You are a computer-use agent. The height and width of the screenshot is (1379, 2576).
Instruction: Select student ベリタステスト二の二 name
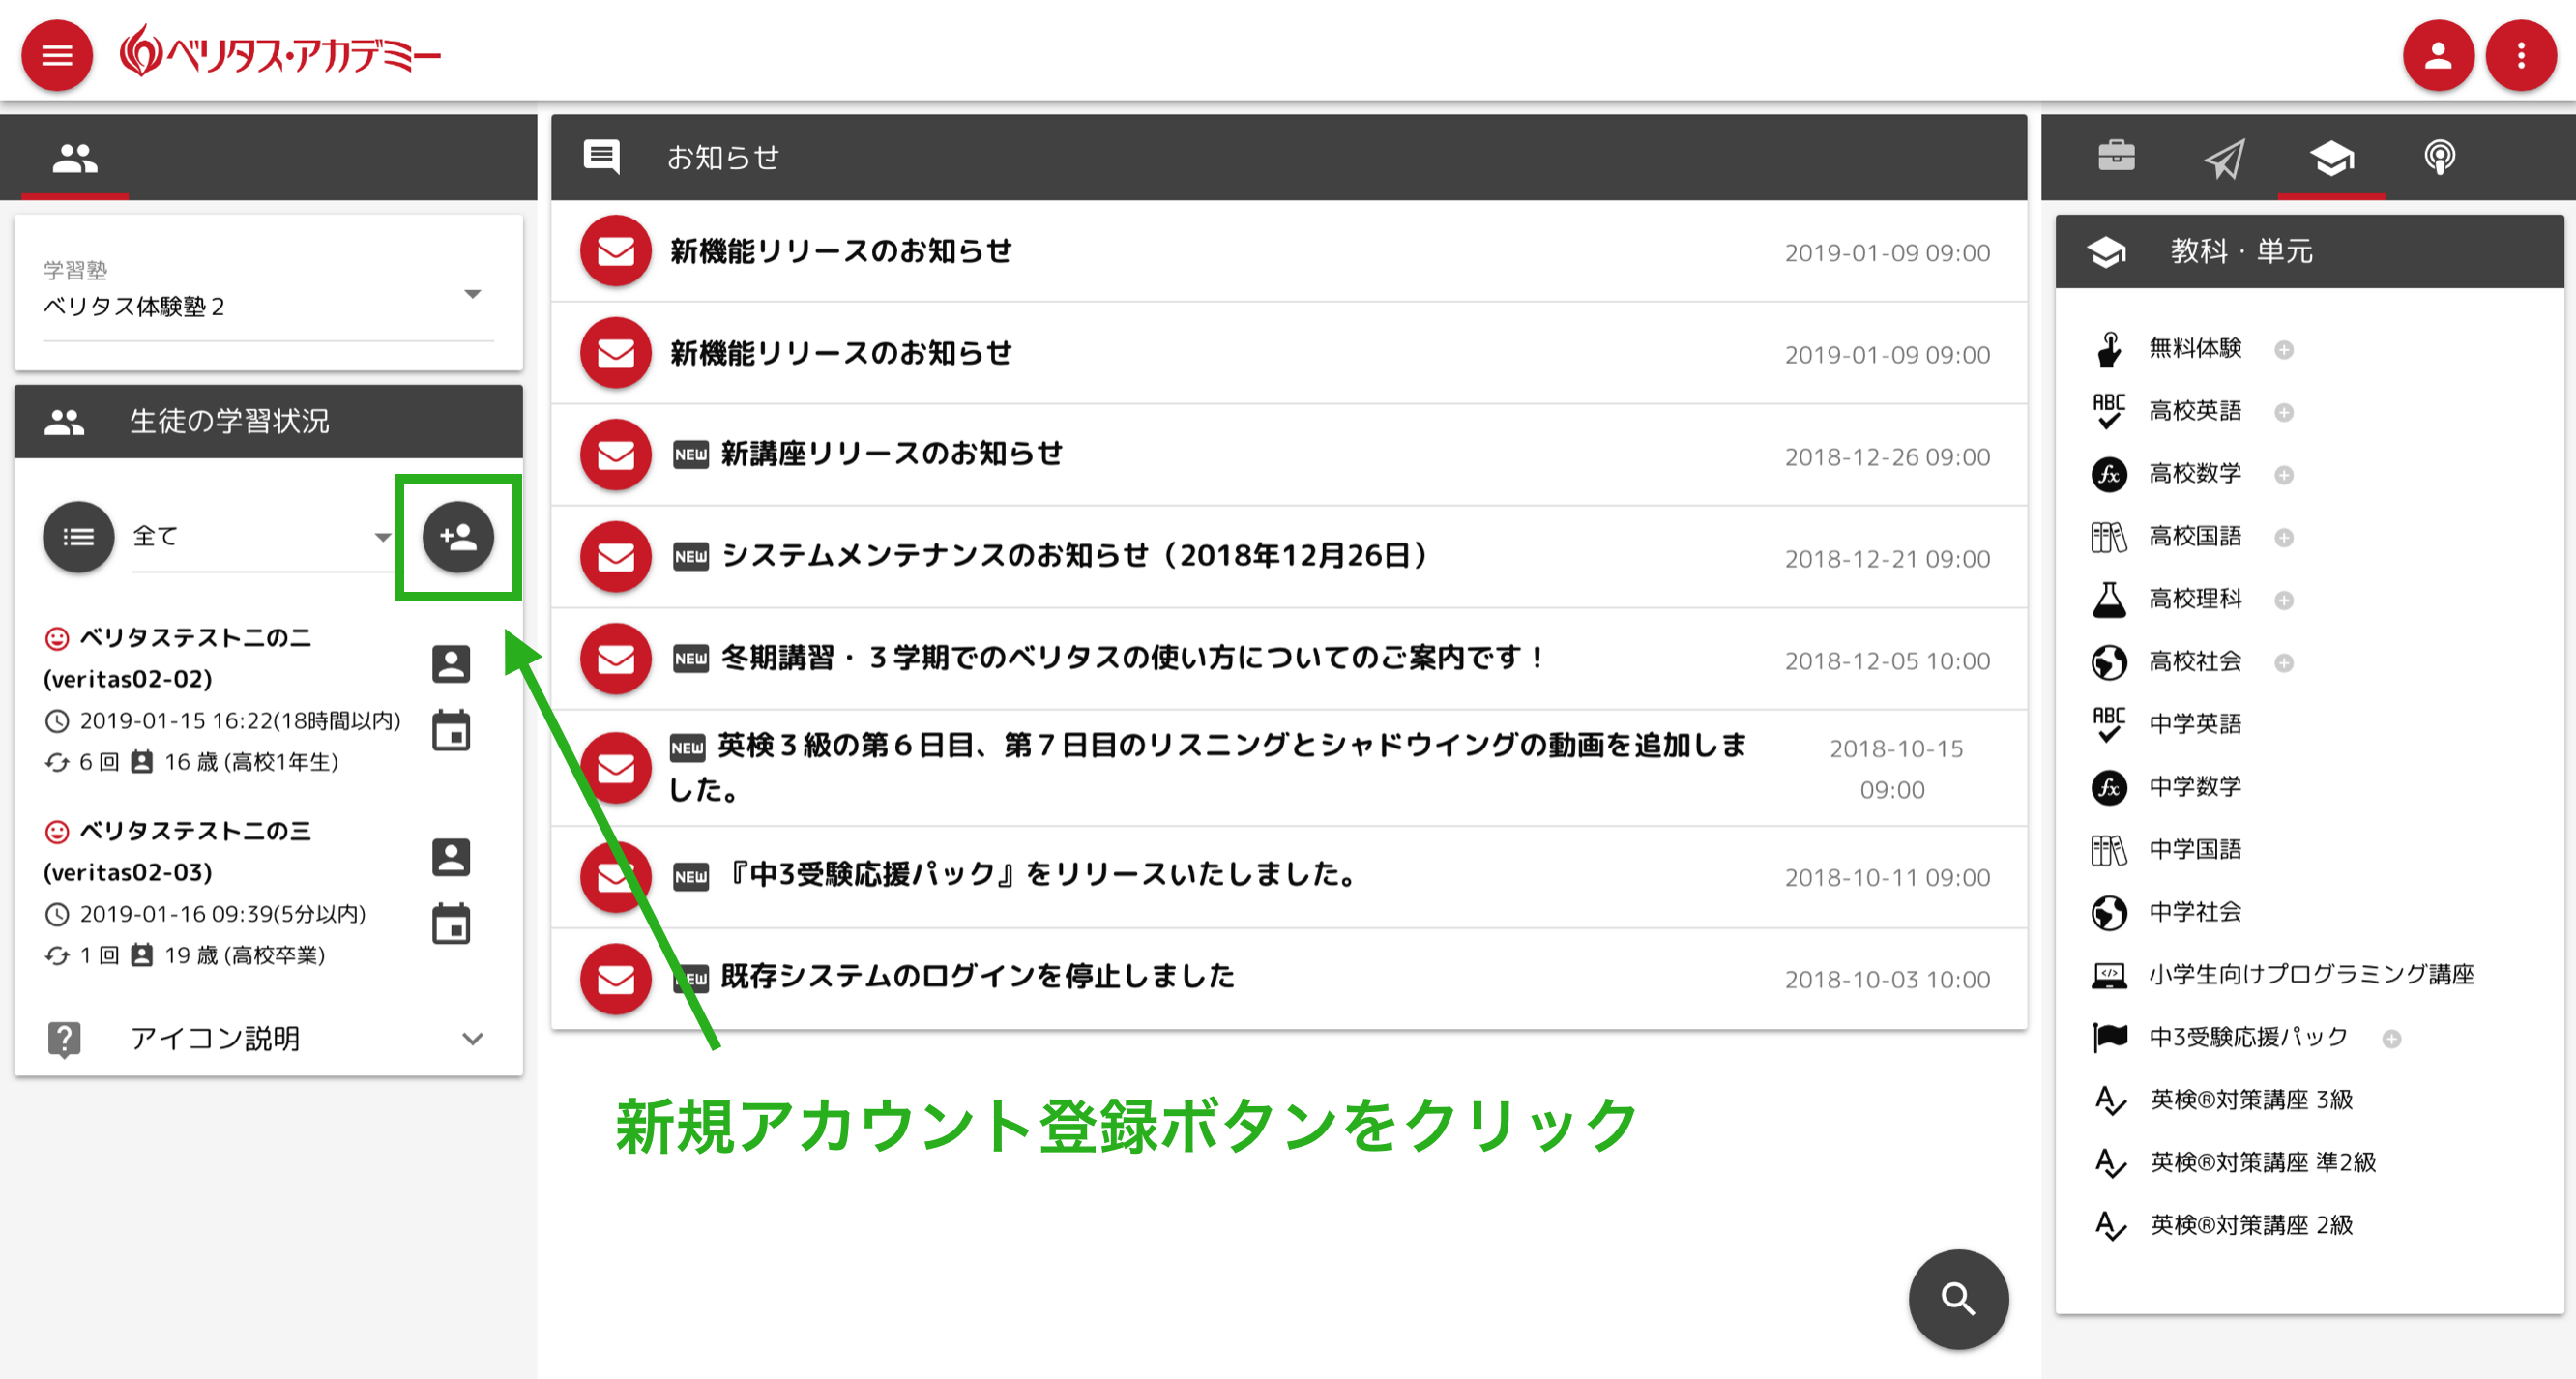[196, 637]
